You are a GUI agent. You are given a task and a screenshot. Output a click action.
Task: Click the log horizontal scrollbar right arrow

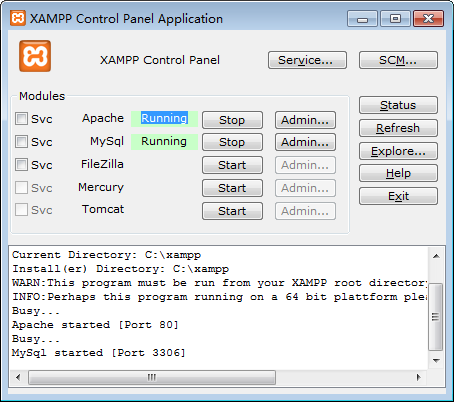(419, 377)
